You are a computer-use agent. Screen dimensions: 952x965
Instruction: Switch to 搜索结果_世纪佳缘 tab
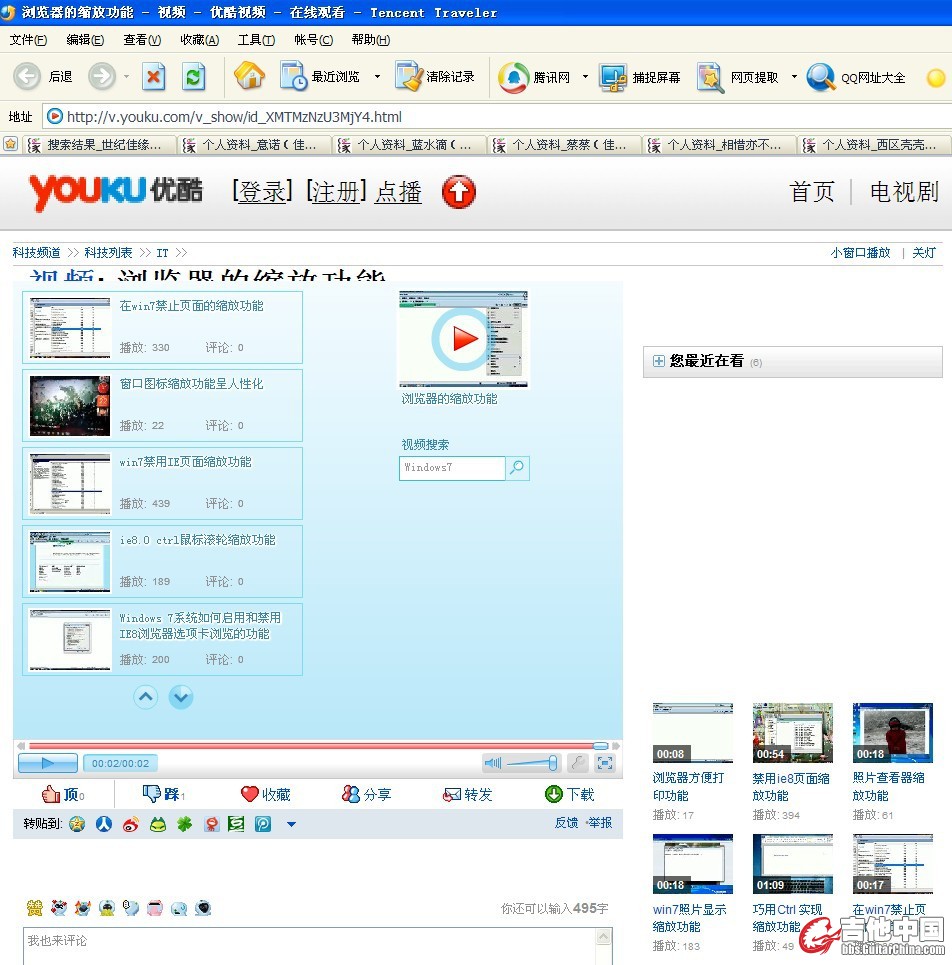(100, 145)
